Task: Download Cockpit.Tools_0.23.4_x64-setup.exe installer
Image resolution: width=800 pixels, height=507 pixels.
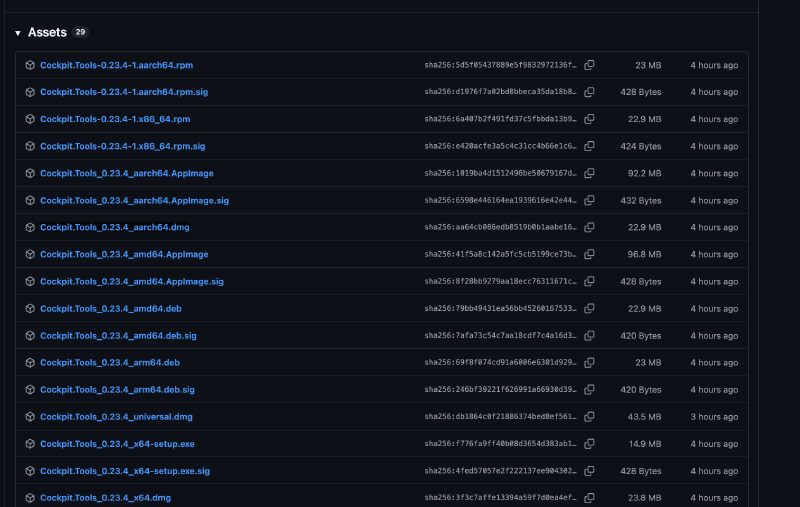Action: point(117,444)
